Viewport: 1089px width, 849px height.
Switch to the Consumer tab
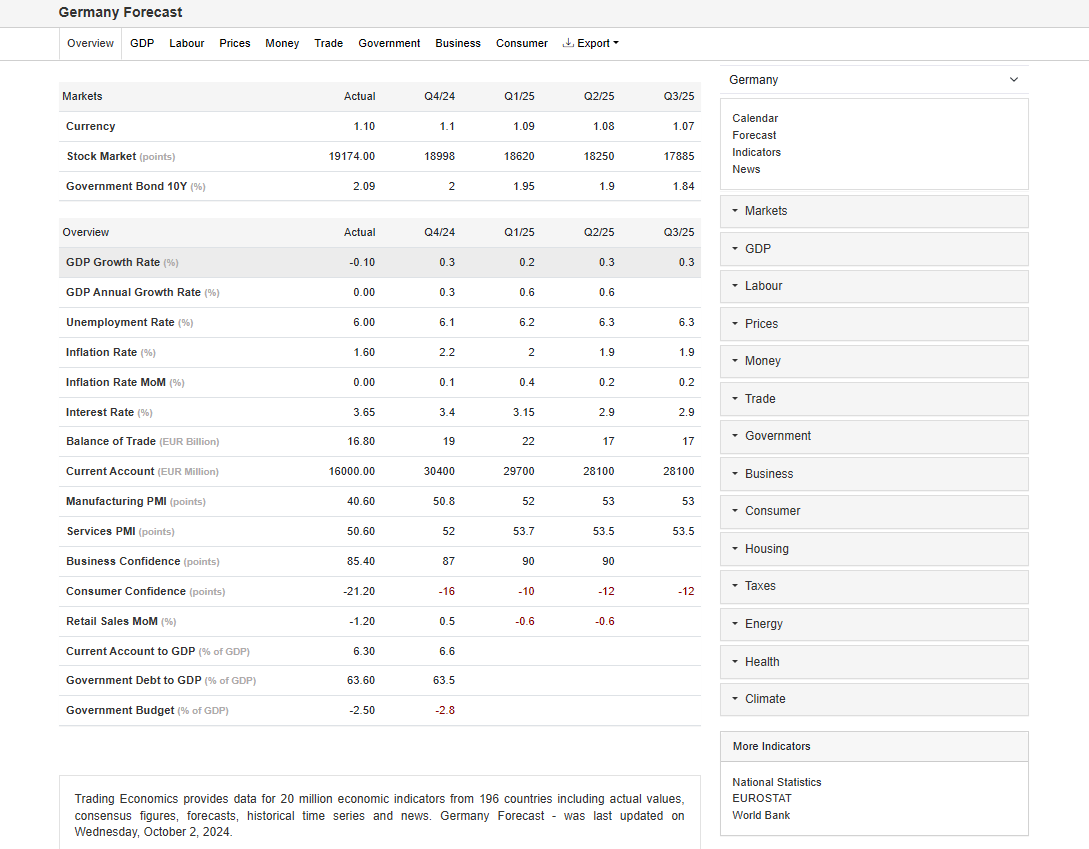click(x=522, y=43)
